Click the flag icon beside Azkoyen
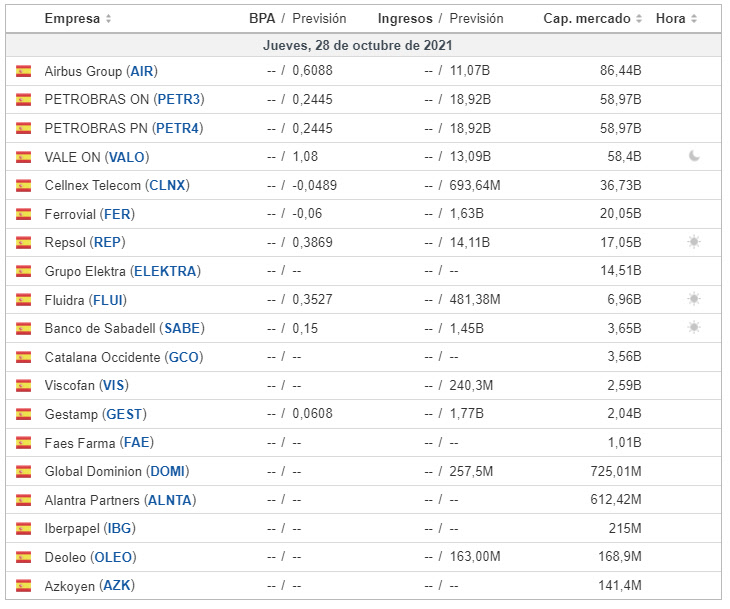Viewport: 730px width, 609px height. tap(23, 586)
